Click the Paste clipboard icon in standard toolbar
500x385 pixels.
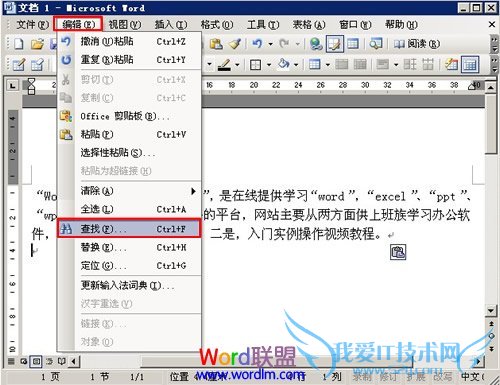tap(216, 44)
